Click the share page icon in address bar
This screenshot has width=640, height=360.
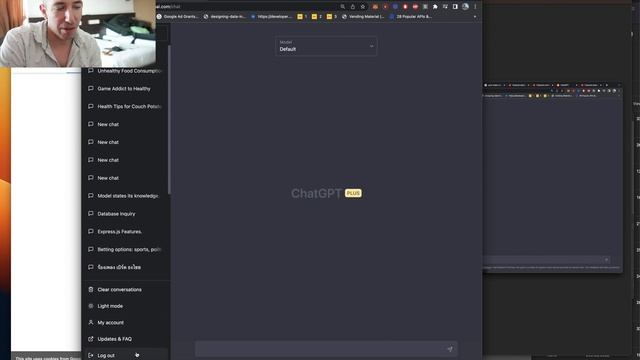click(353, 7)
